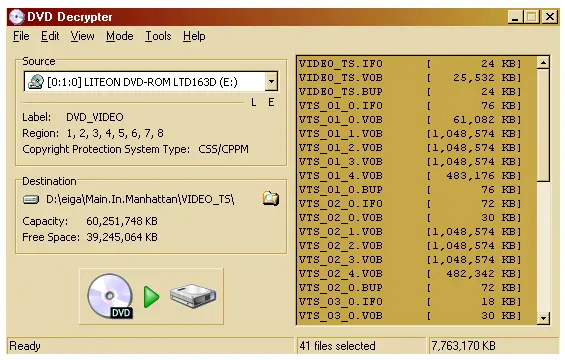The image size is (565, 360).
Task: Click the drive icon in Source combo box
Action: point(35,82)
